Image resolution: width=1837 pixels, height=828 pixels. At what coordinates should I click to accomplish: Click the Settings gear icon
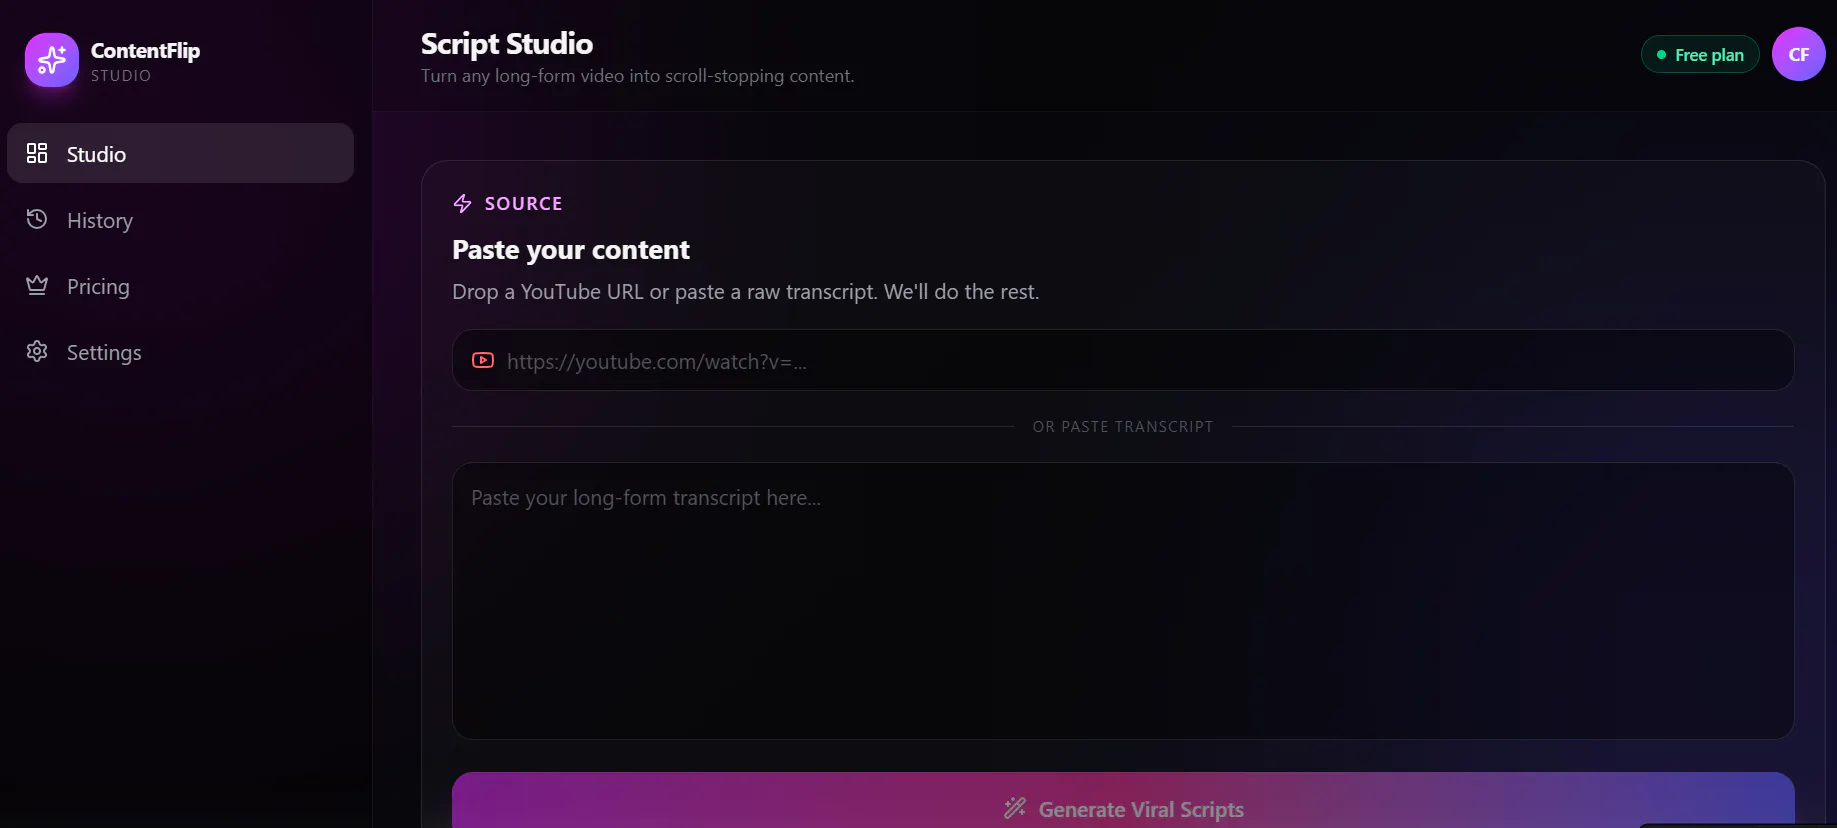click(37, 351)
